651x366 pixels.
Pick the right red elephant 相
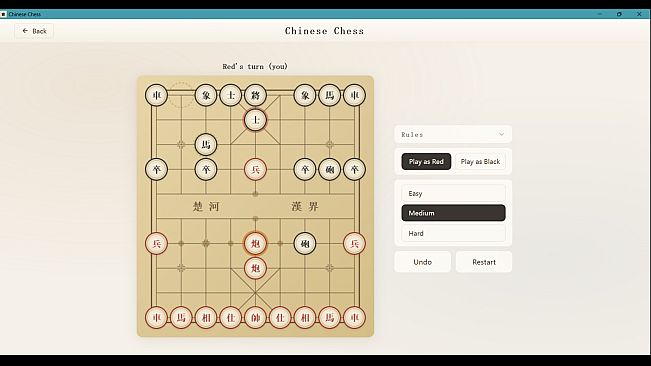click(x=305, y=317)
